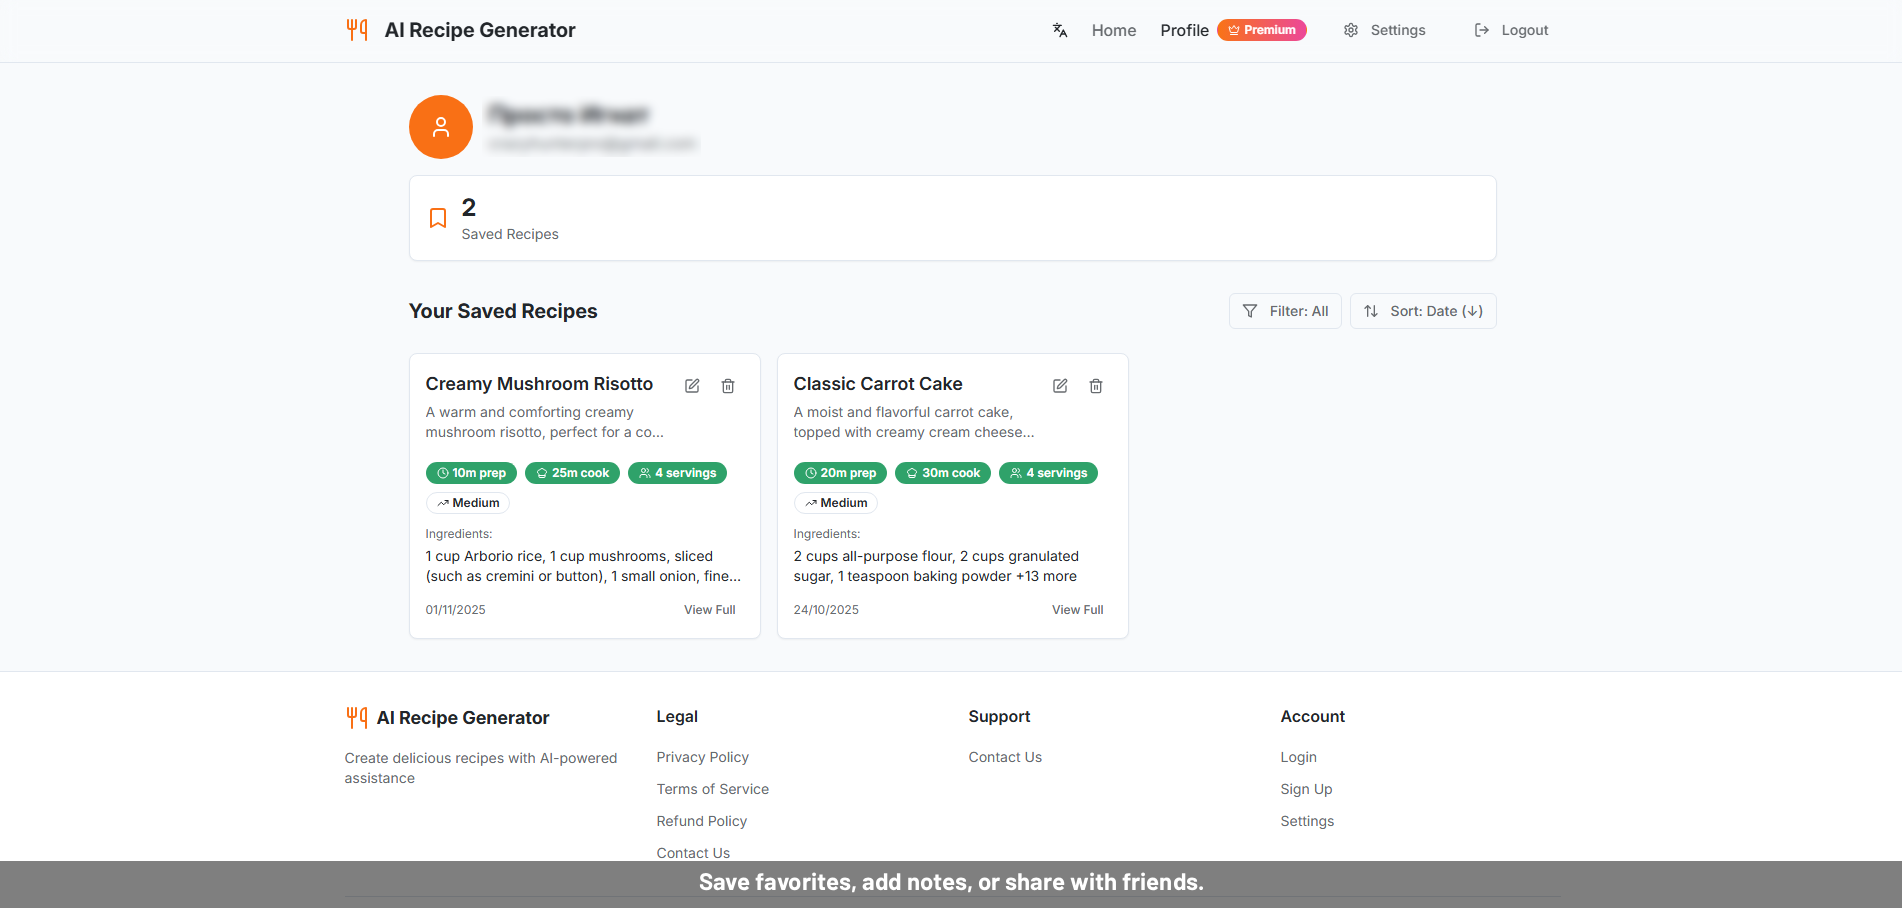Click the orange user avatar icon
Screen dimensions: 1902x908
click(440, 127)
